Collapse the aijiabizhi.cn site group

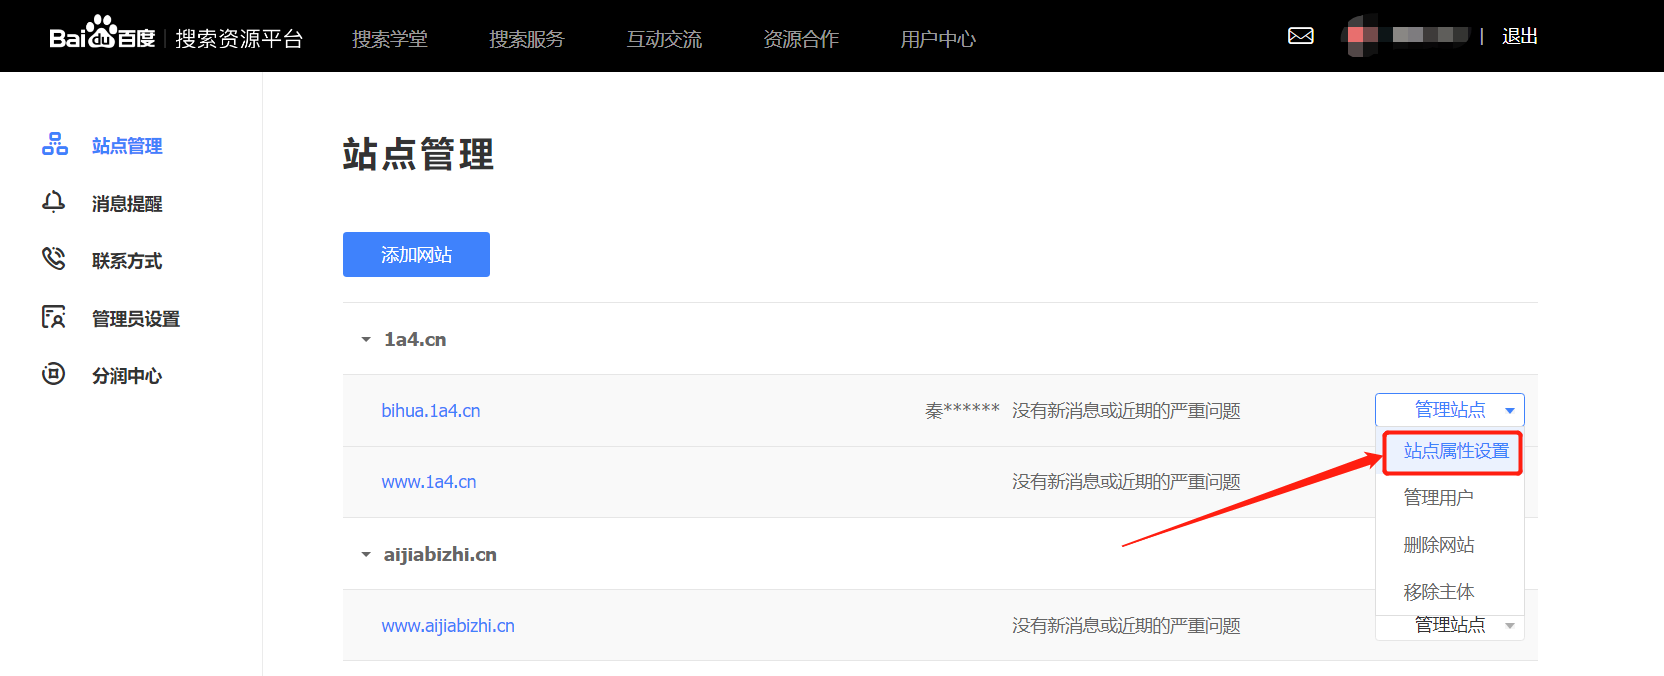pos(366,555)
